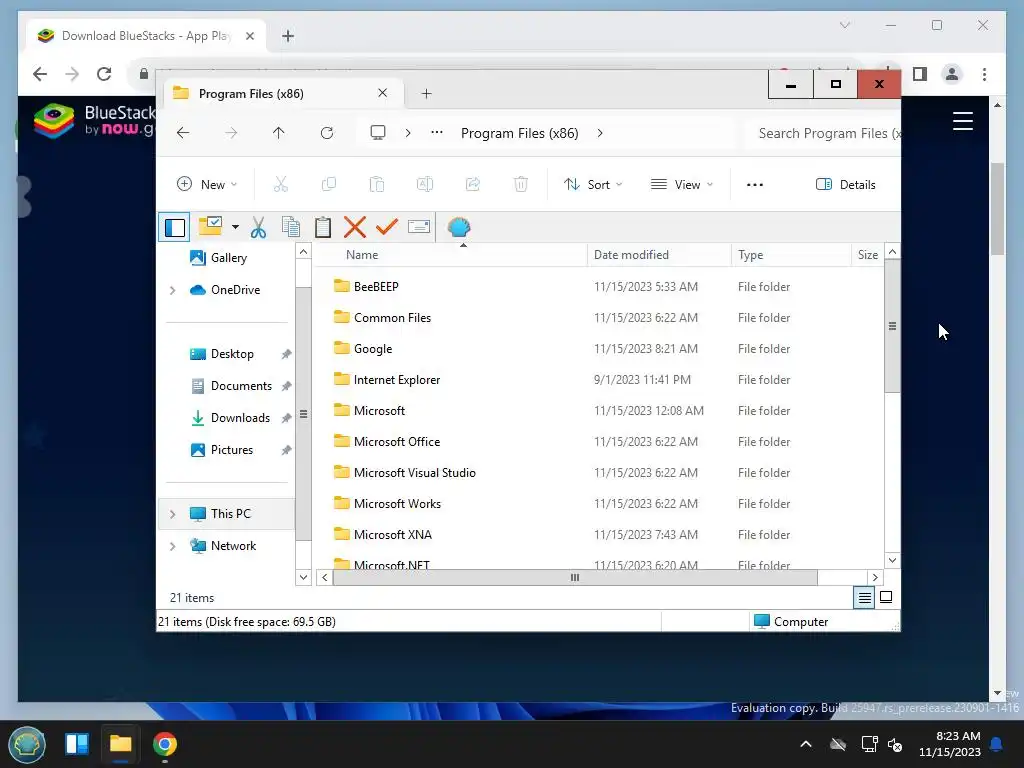
Task: Select Pictures in quick access
Action: (x=231, y=450)
